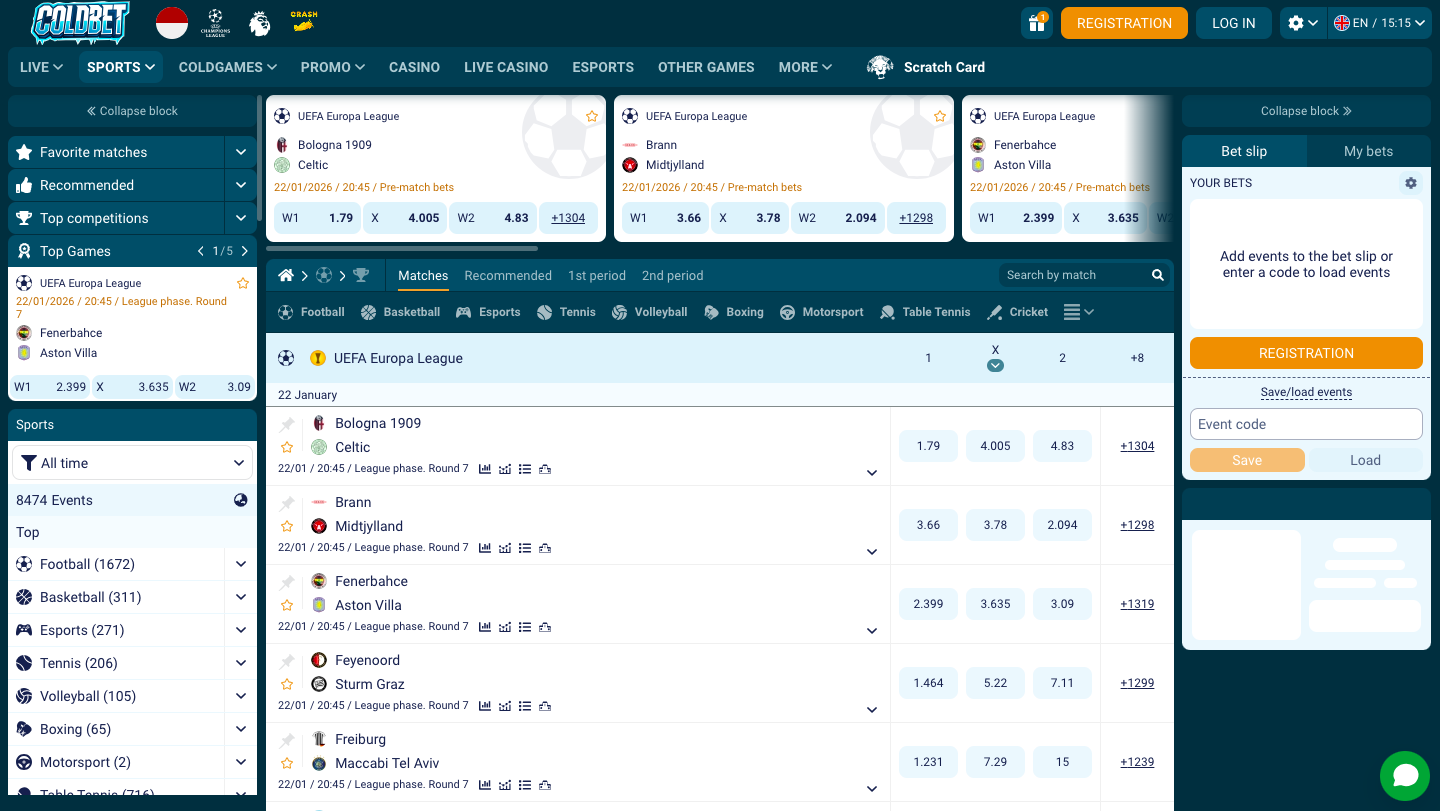Viewport: 1440px width, 811px height.
Task: Open standings podium icon for Fenerbahce match
Action: [545, 626]
